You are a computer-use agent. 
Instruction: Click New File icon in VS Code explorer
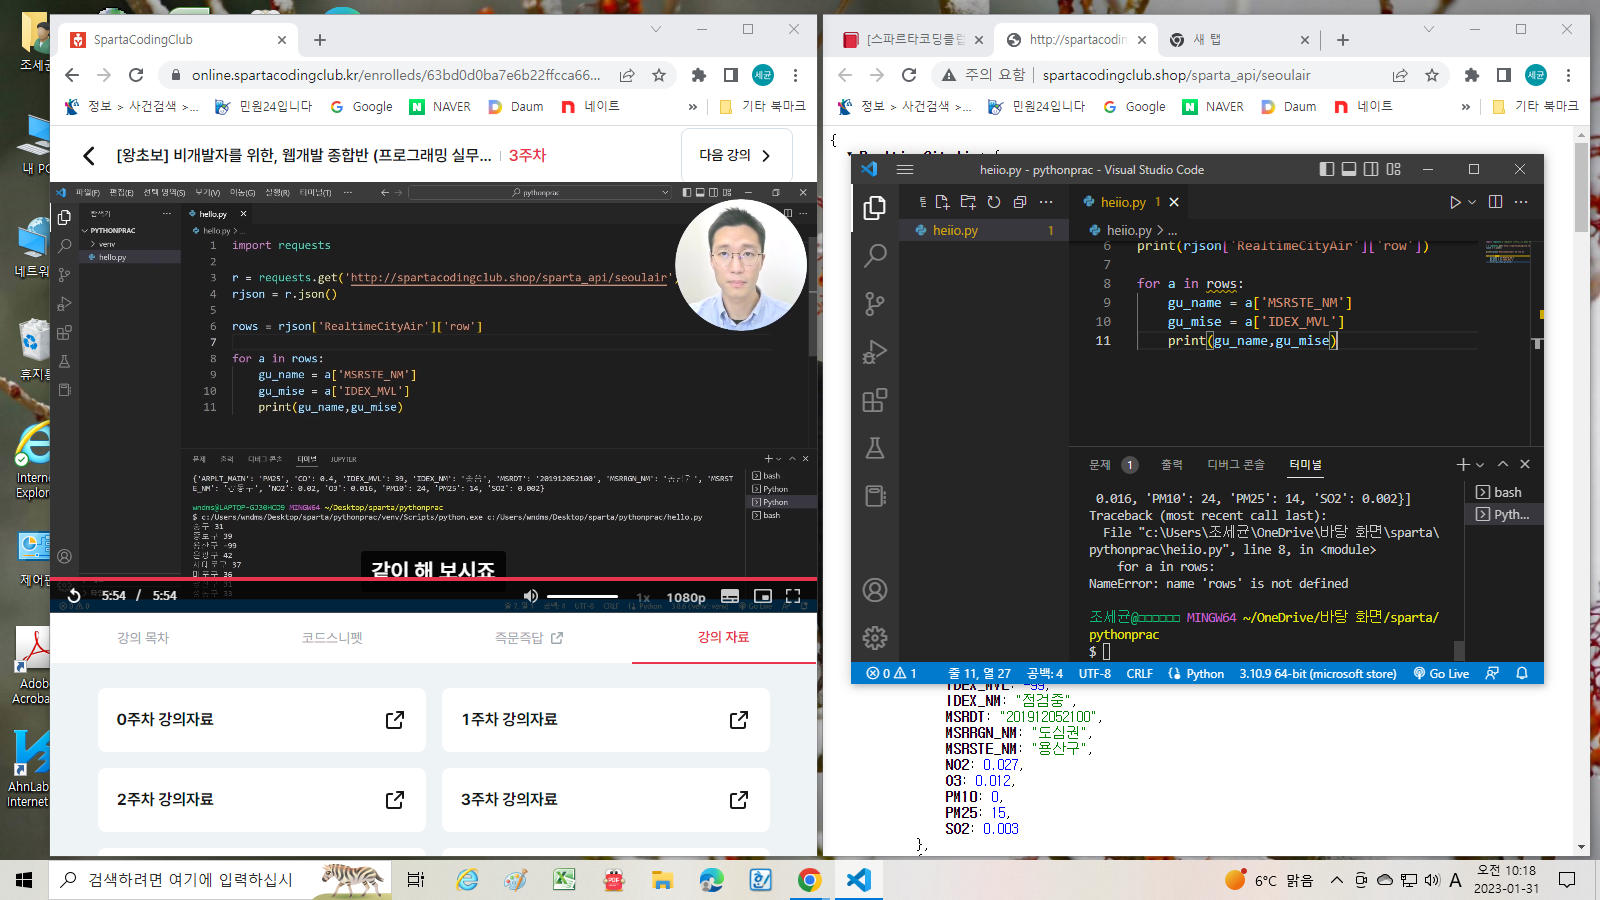click(x=942, y=202)
